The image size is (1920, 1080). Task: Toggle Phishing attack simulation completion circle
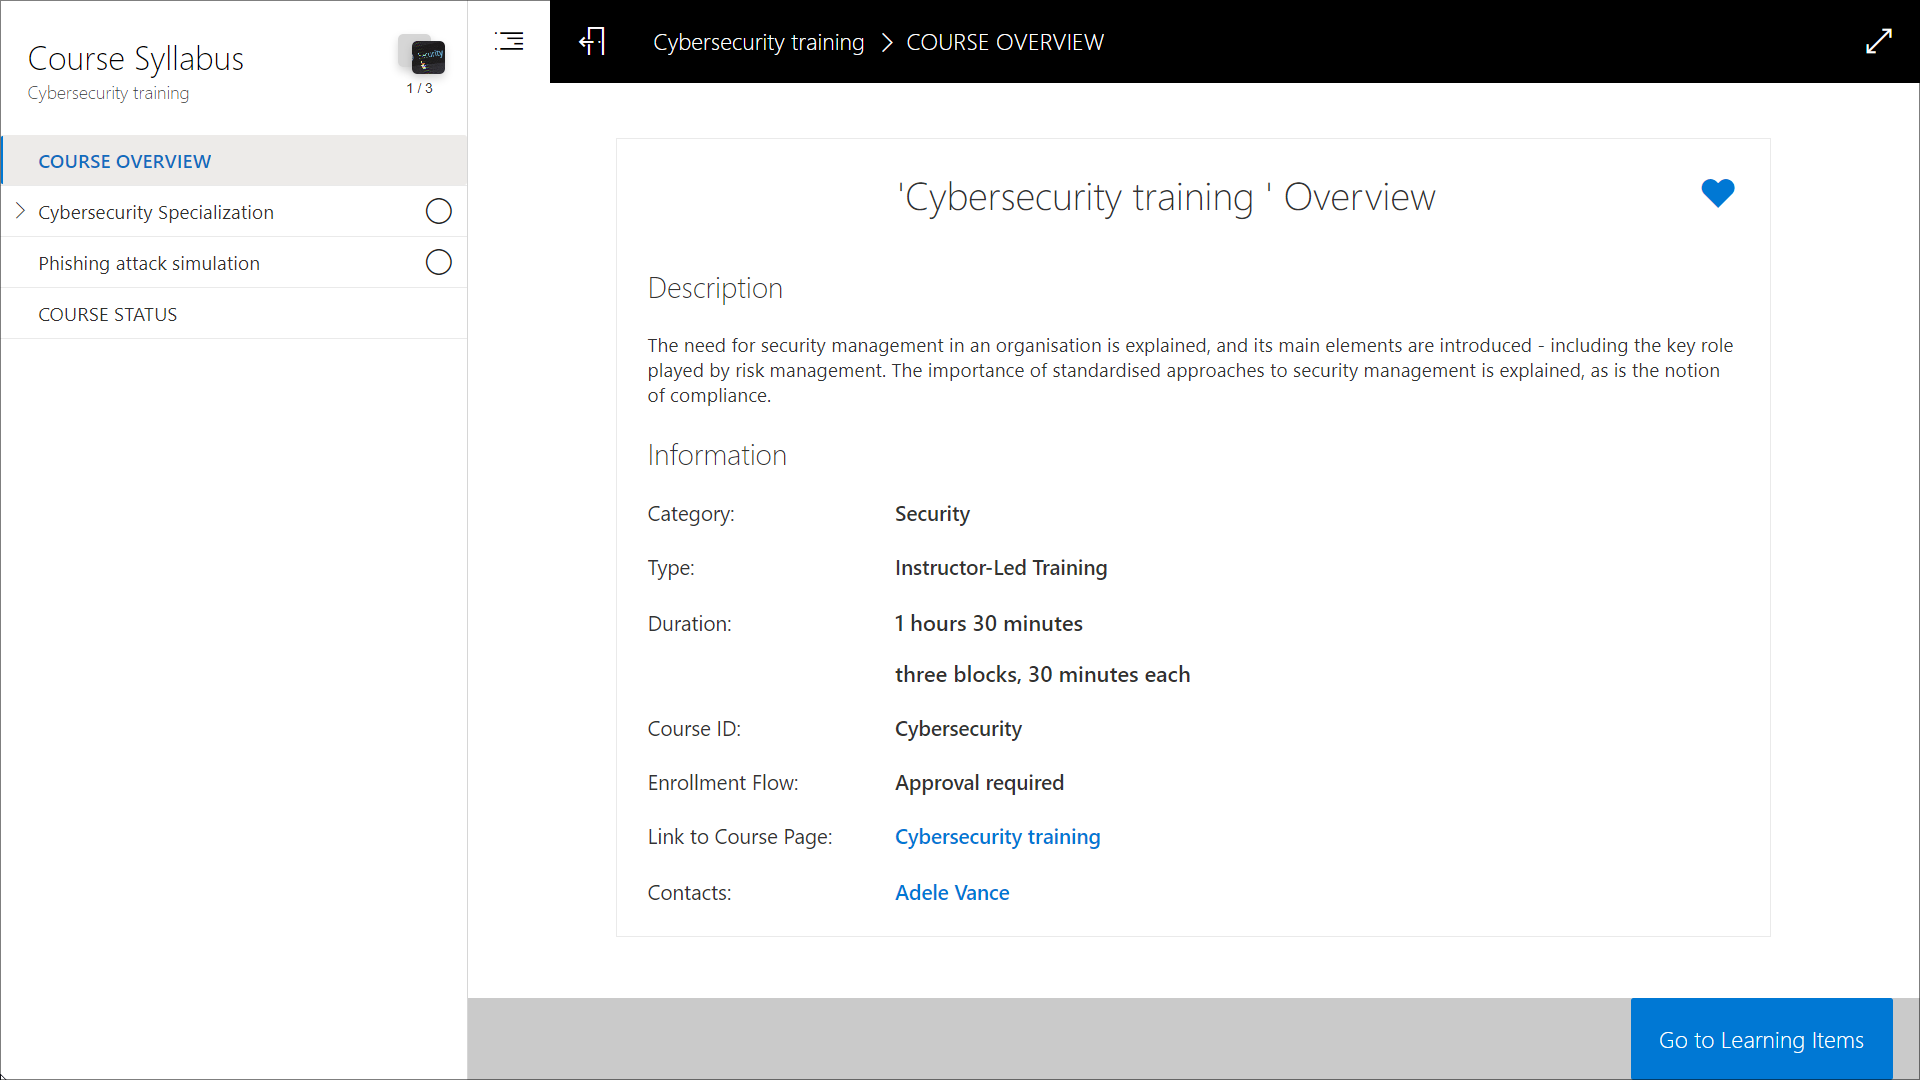pyautogui.click(x=438, y=263)
